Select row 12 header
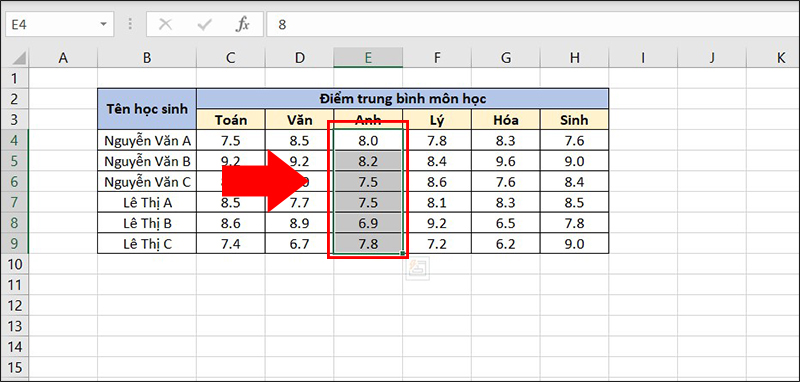Image resolution: width=800 pixels, height=382 pixels. click(x=14, y=305)
